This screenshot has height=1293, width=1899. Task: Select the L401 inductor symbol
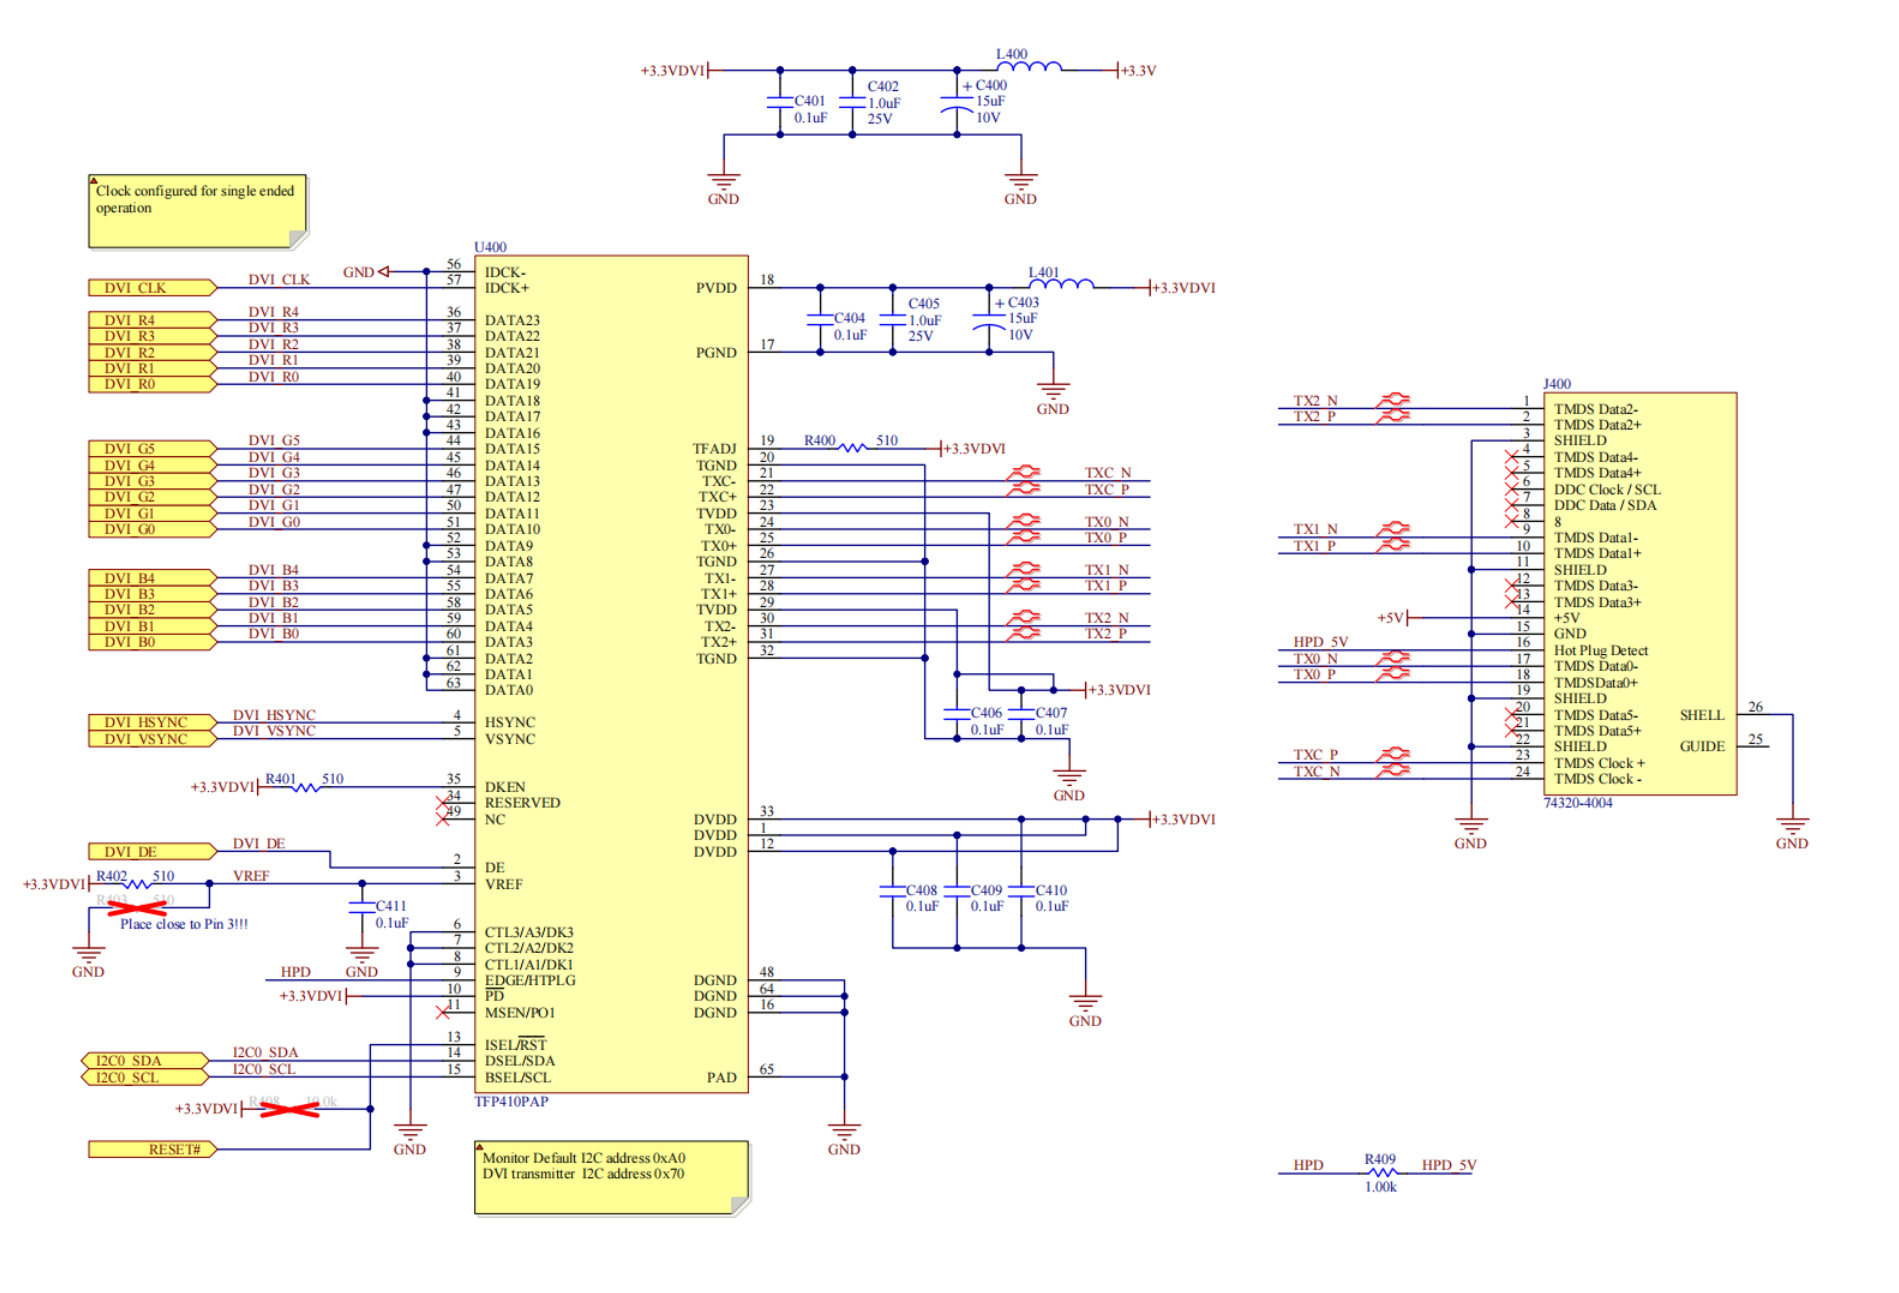[x=1061, y=283]
